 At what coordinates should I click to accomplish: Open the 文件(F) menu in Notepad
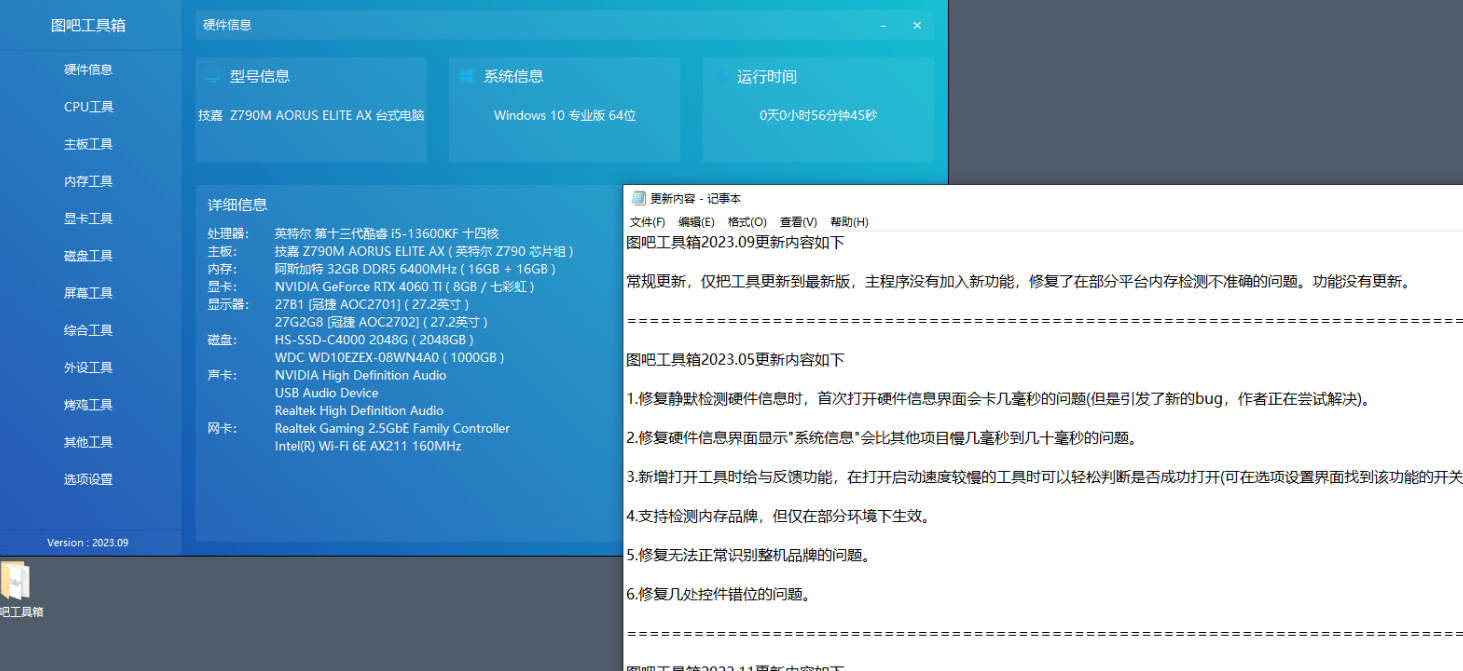[x=647, y=222]
